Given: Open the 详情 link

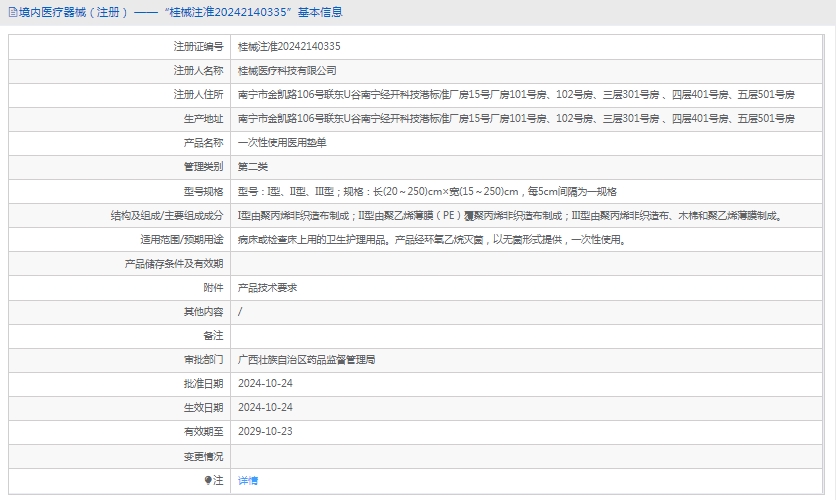Looking at the screenshot, I should [x=248, y=481].
